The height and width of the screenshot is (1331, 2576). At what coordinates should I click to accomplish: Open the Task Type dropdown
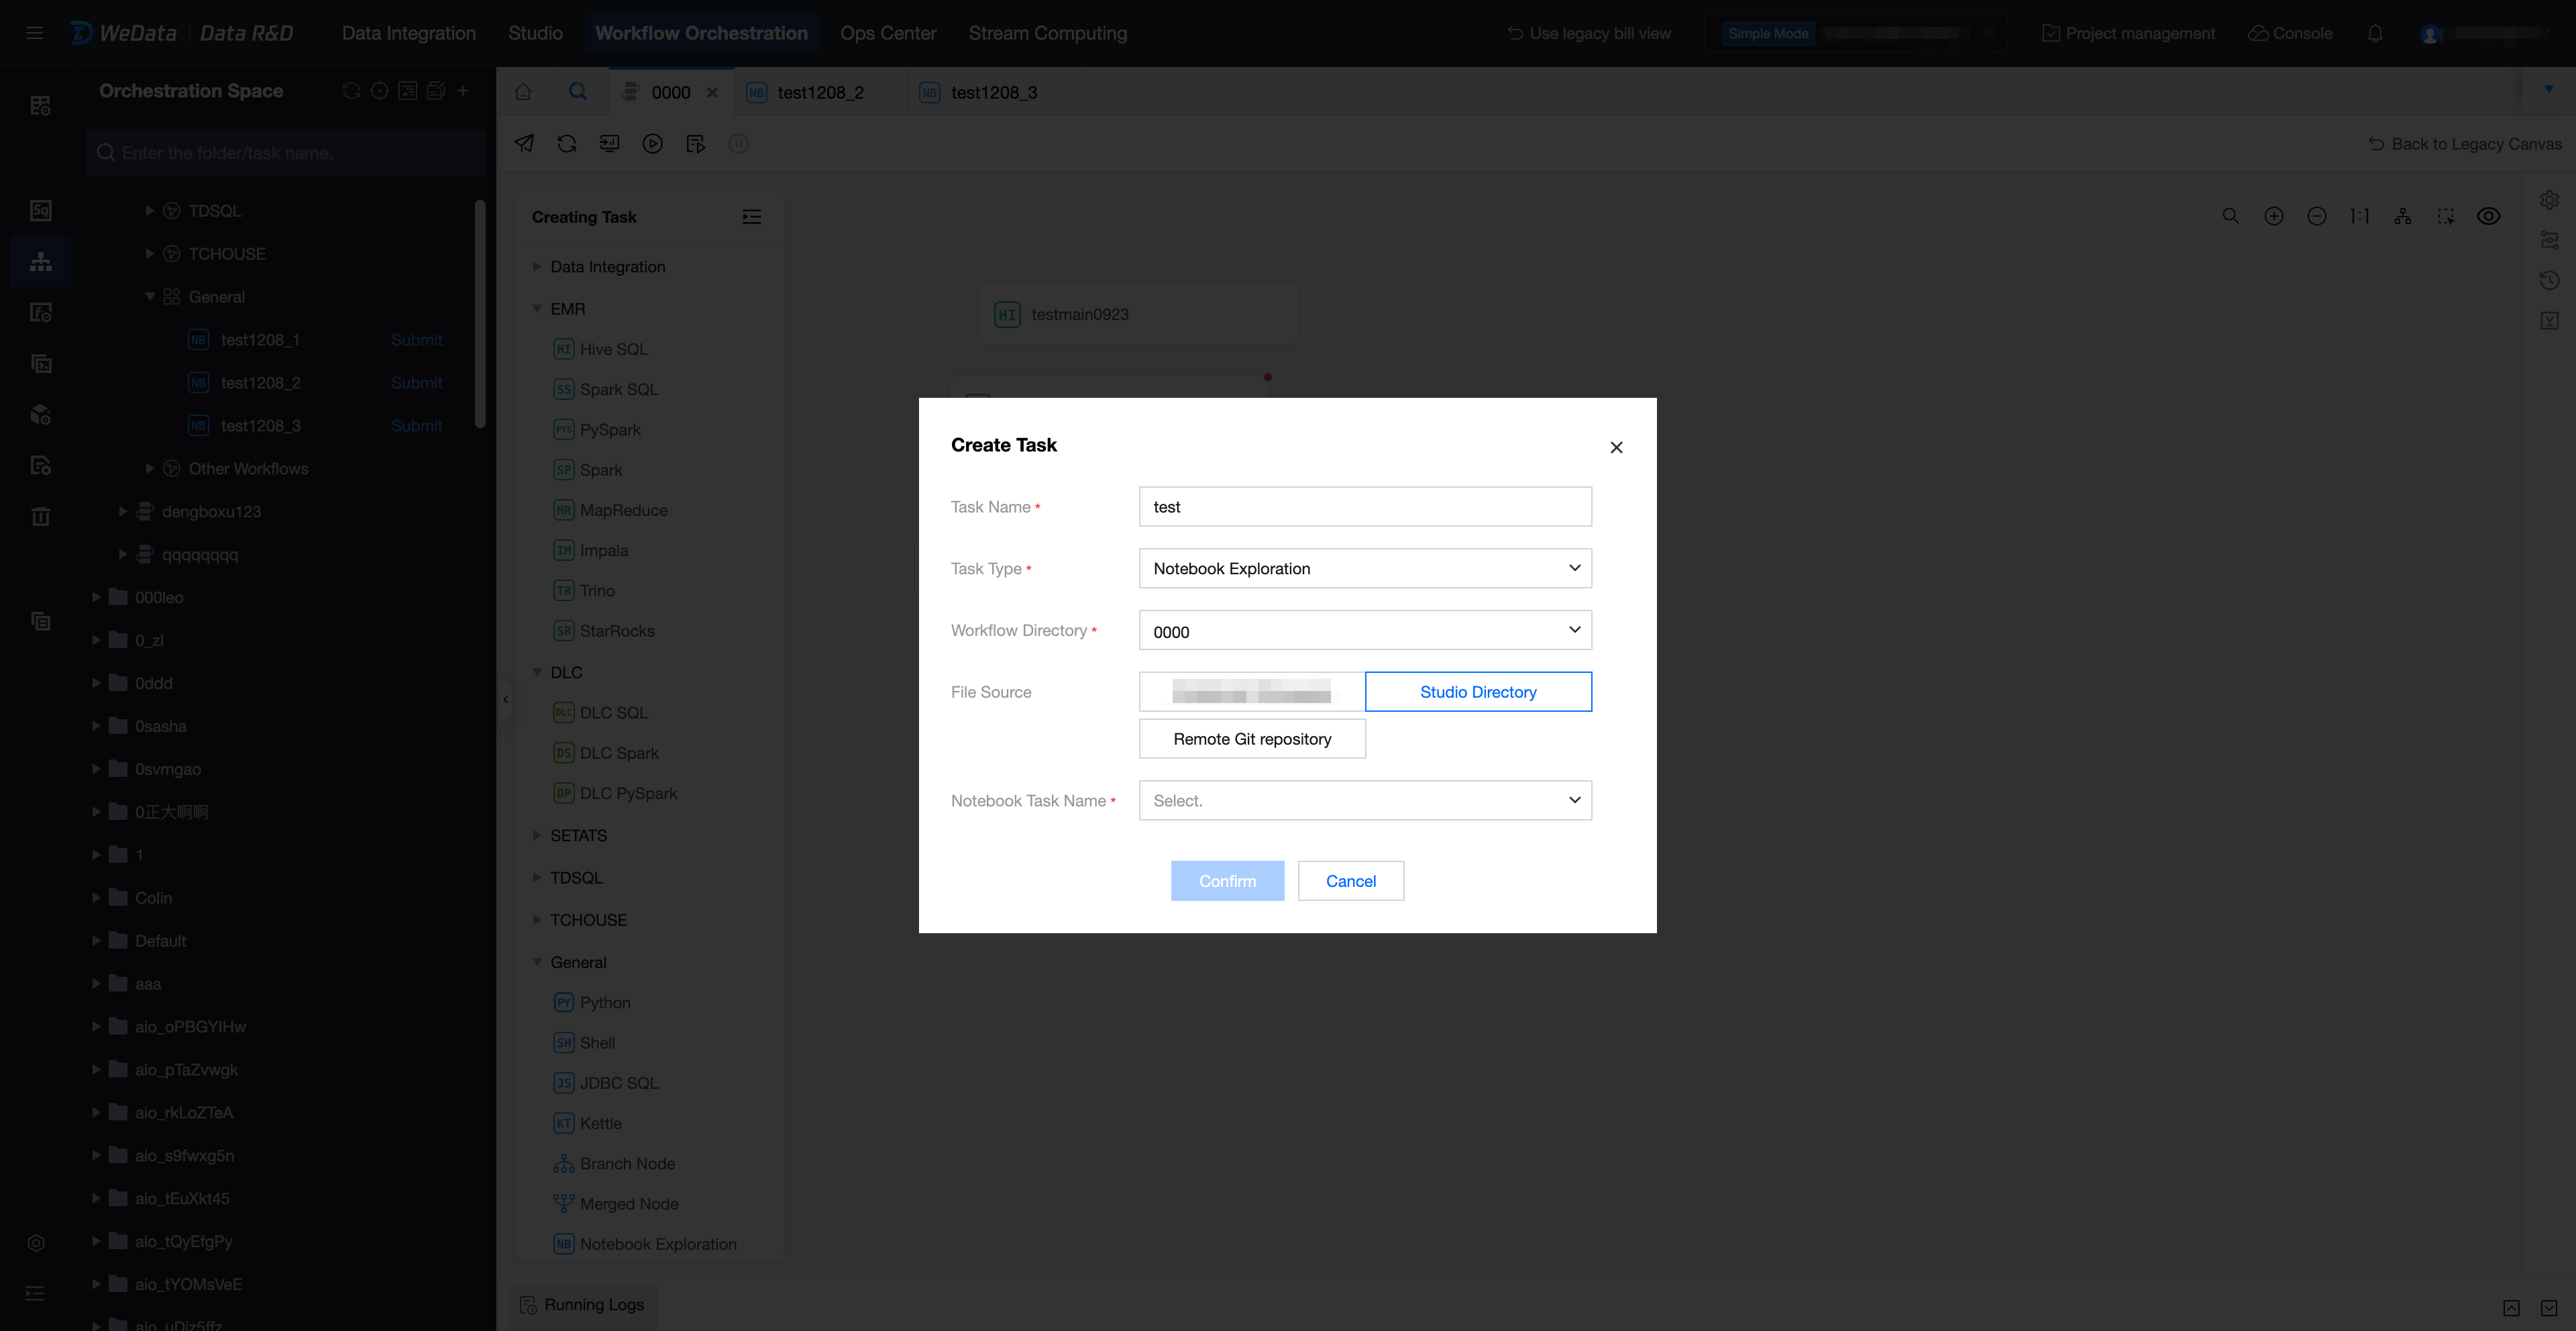pyautogui.click(x=1364, y=568)
